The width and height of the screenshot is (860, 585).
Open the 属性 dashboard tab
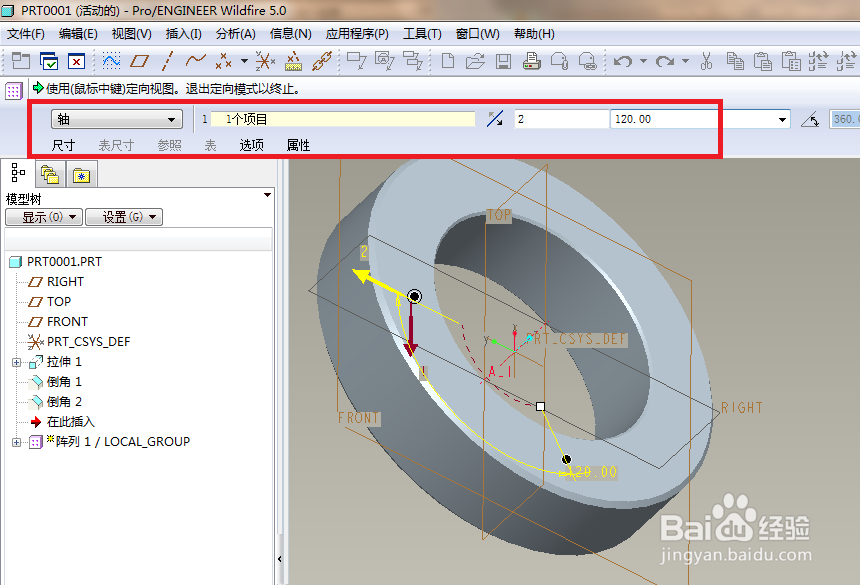298,145
